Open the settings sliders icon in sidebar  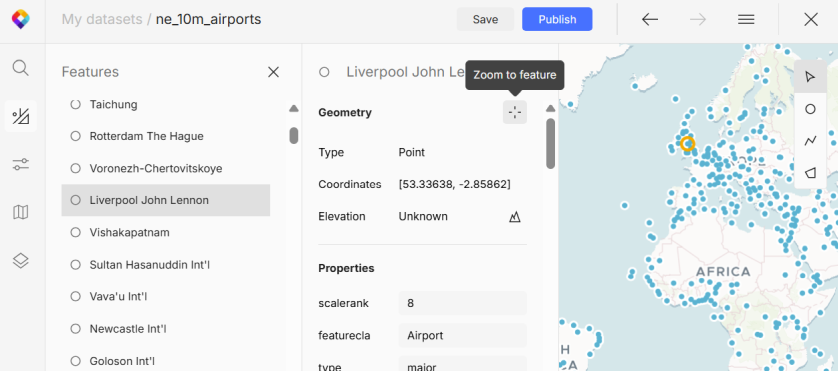(x=20, y=164)
